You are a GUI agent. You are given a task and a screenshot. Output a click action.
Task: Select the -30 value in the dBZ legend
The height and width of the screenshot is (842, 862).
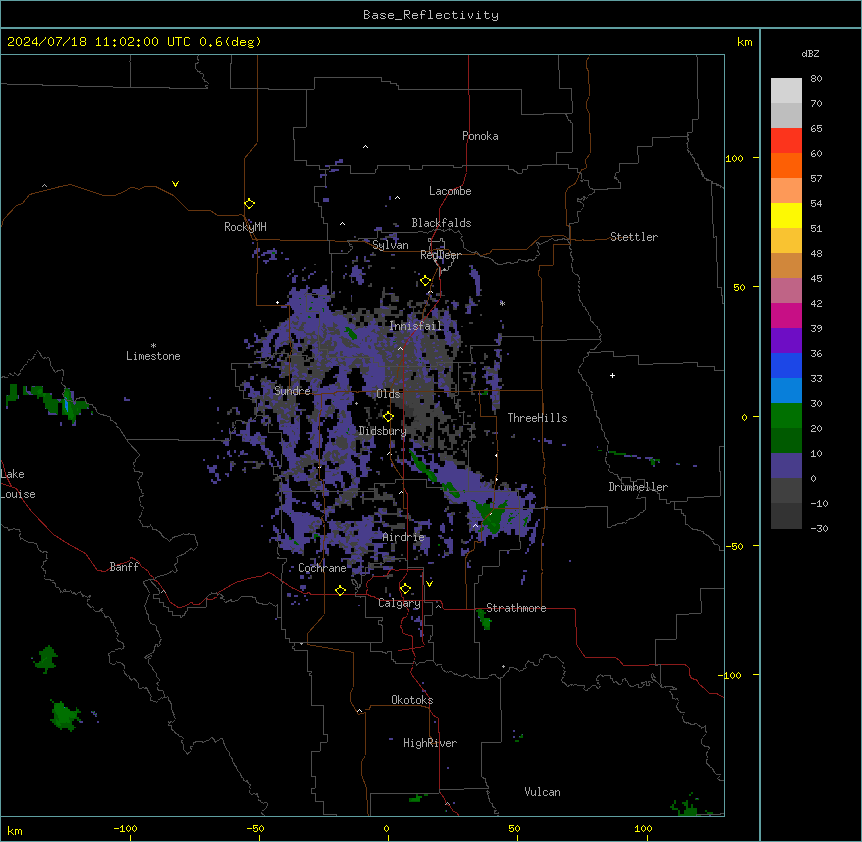(x=819, y=529)
